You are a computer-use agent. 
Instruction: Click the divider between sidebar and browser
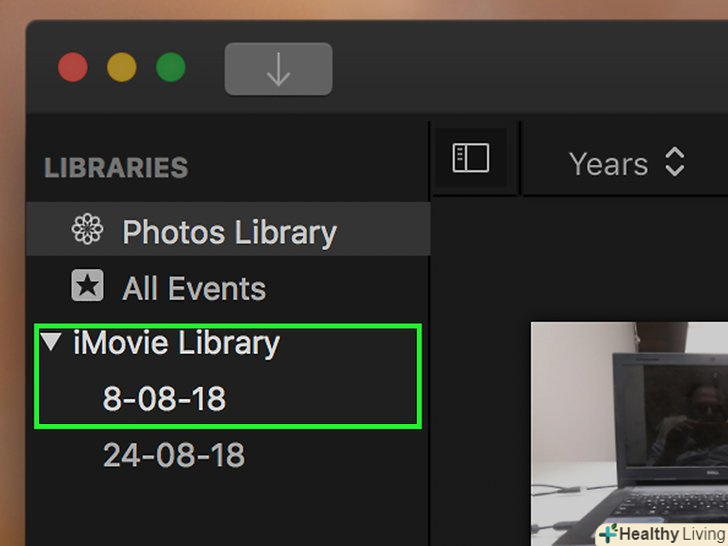(430, 330)
